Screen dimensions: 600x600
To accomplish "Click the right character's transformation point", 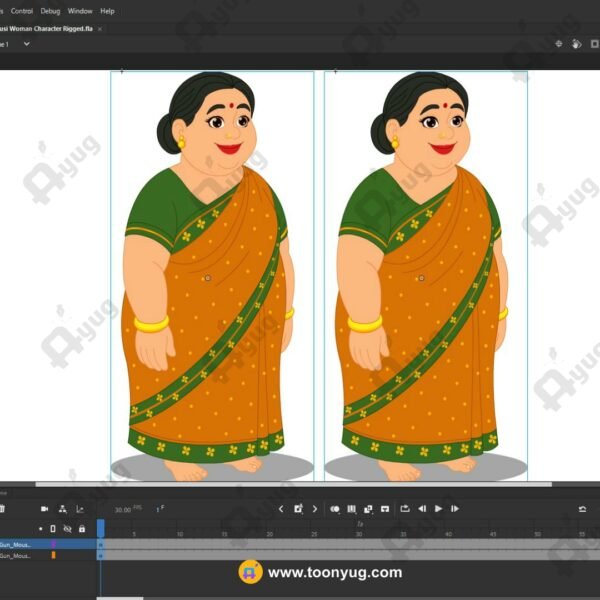I will pos(421,278).
